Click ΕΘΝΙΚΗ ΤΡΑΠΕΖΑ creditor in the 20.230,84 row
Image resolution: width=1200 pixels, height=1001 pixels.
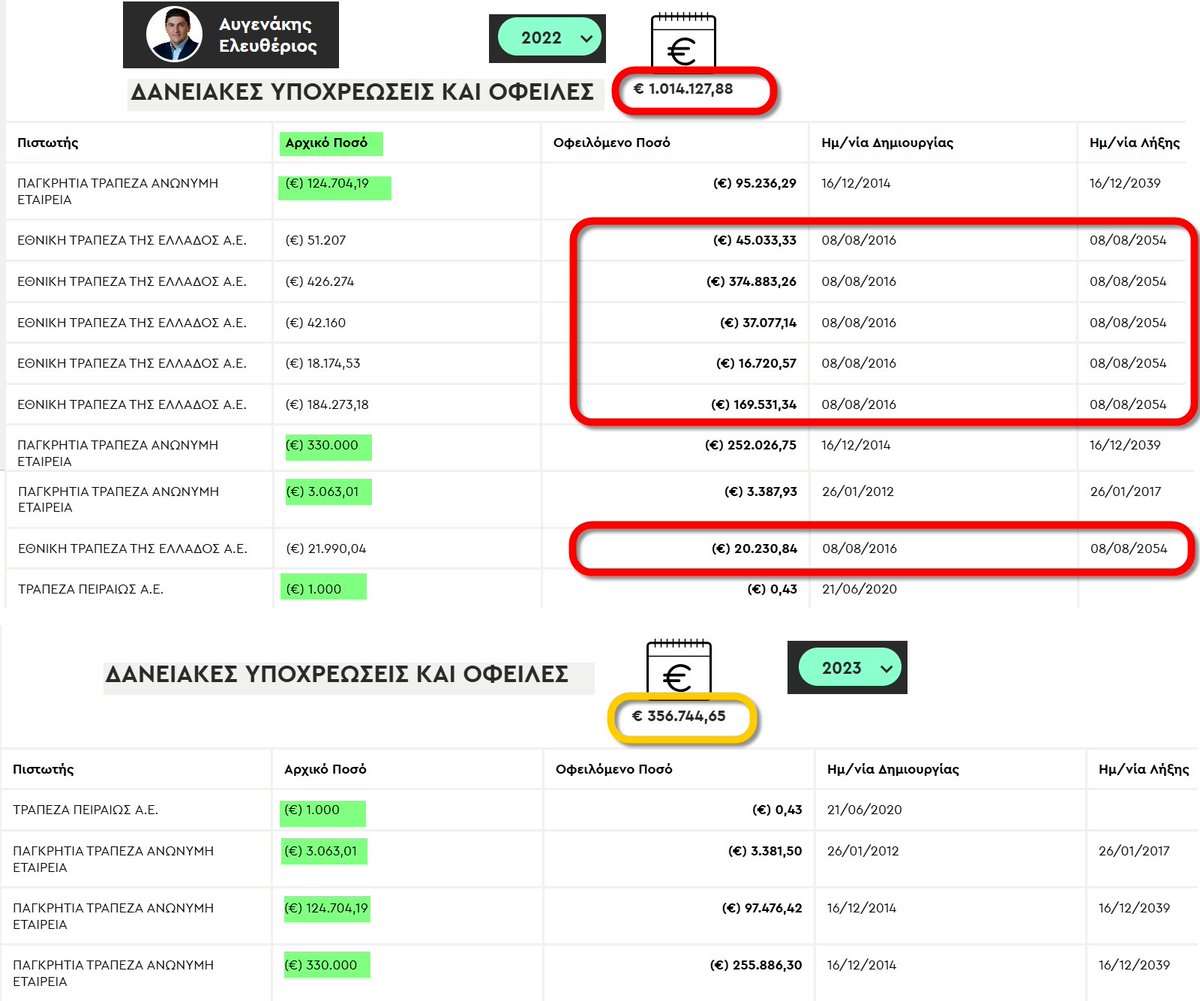click(x=132, y=549)
